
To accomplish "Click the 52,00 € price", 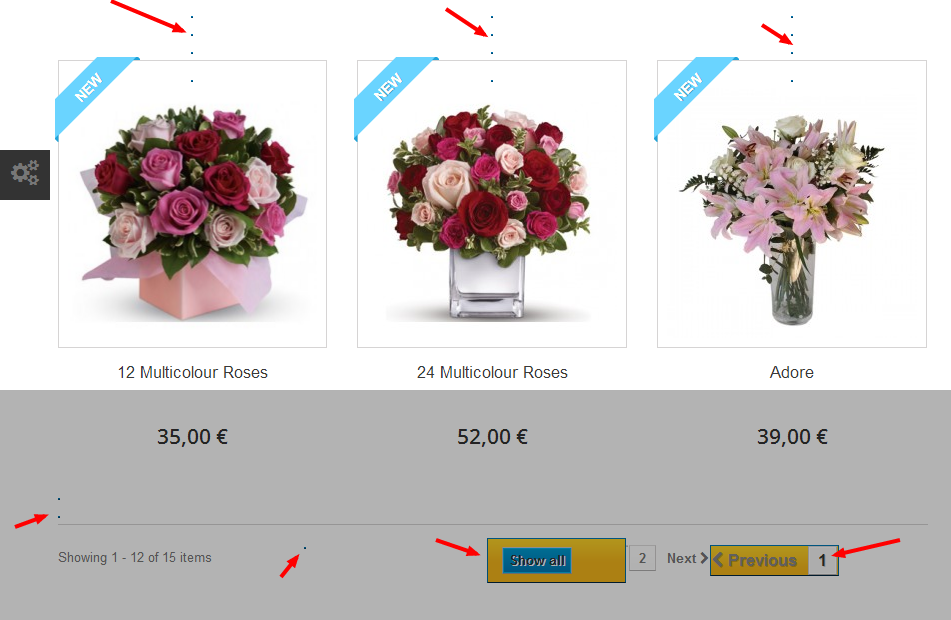I will click(492, 437).
